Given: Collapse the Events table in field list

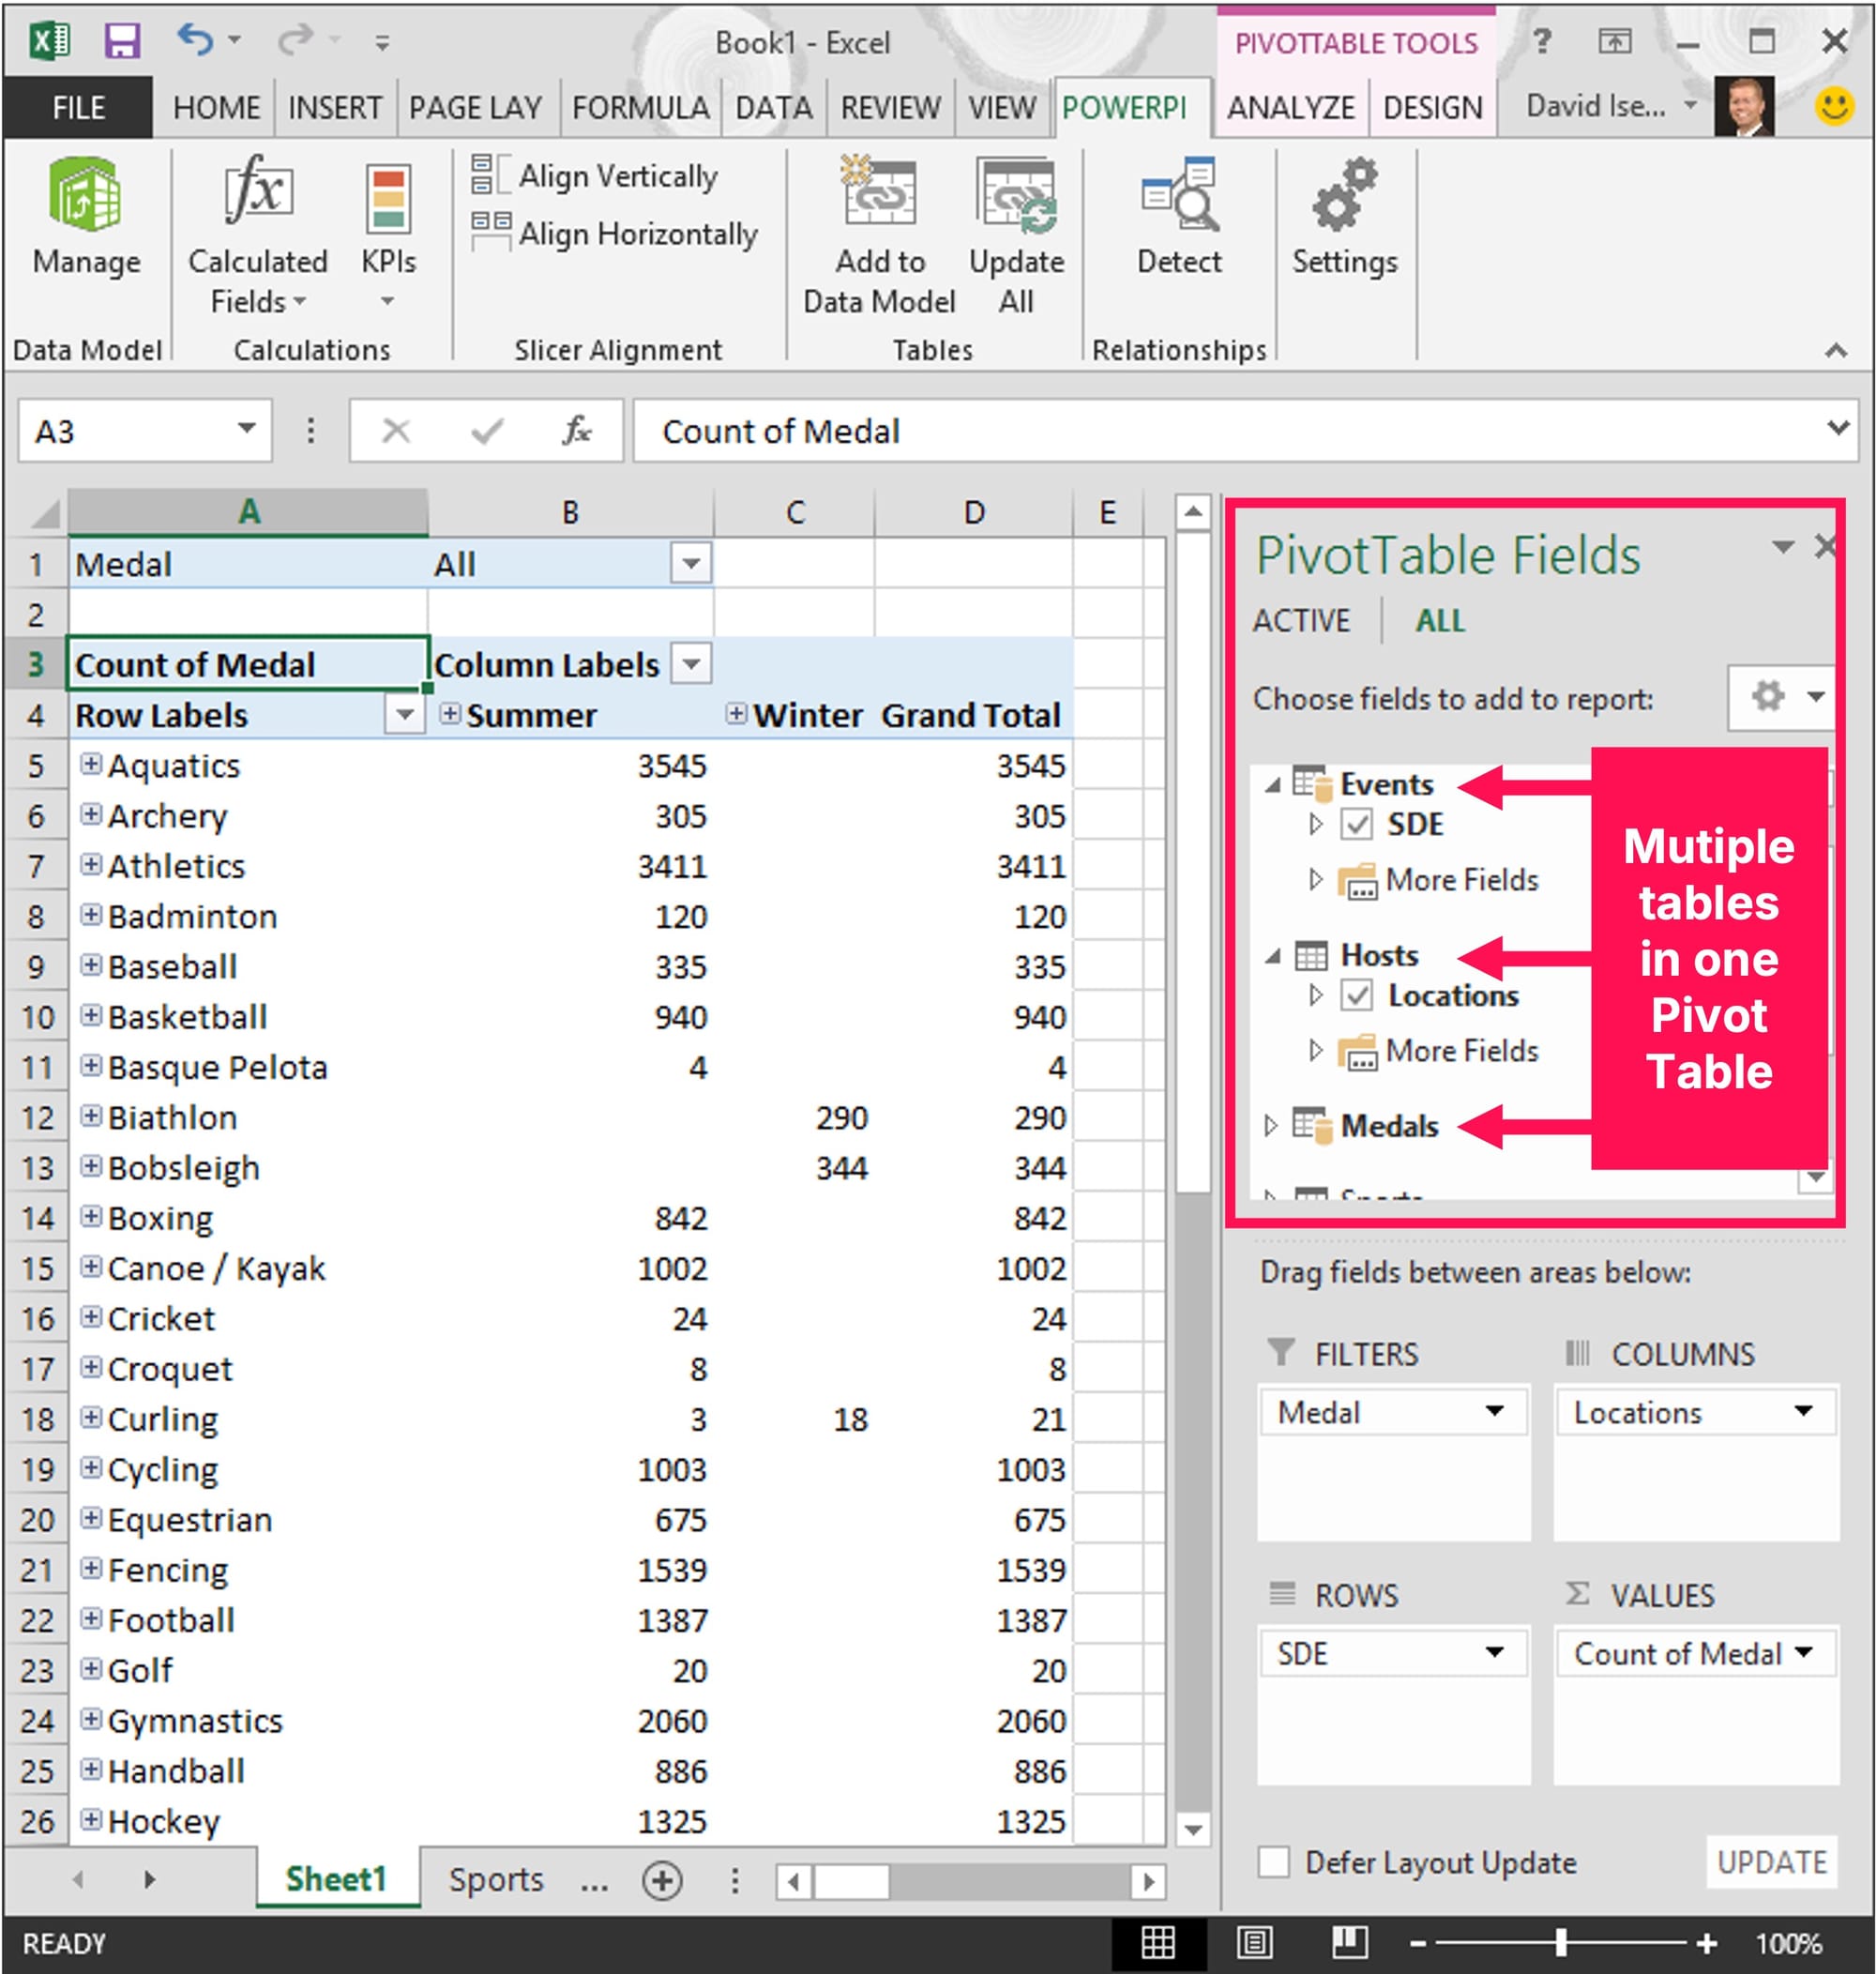Looking at the screenshot, I should click(x=1272, y=785).
